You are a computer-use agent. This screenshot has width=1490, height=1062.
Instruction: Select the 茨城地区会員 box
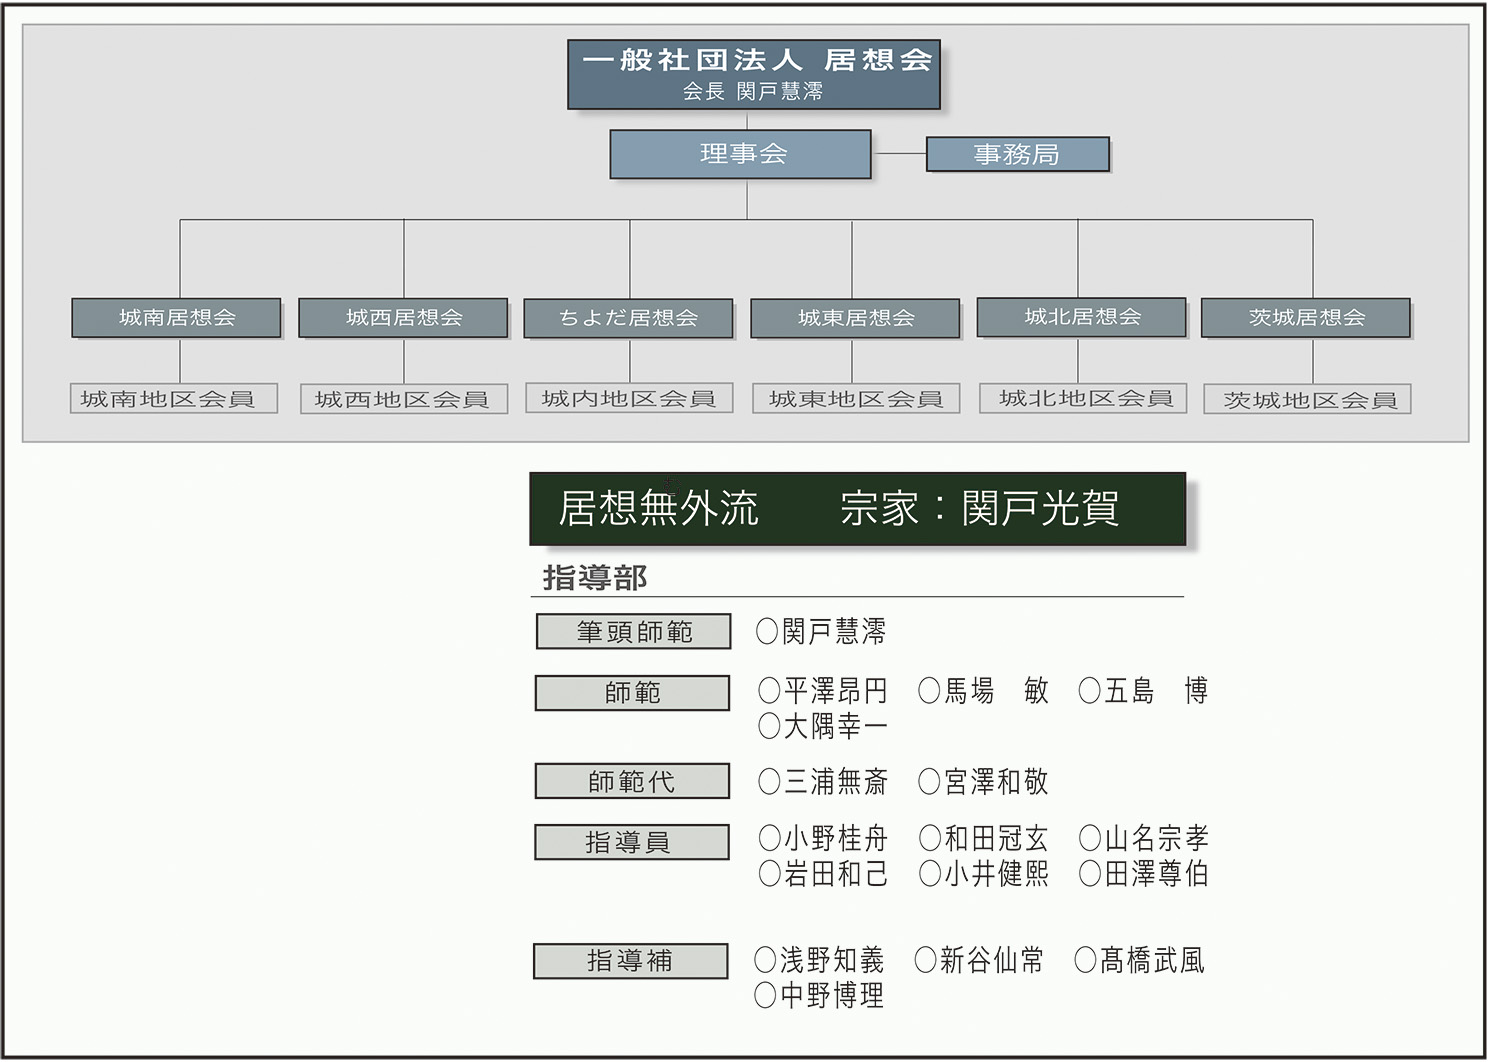[1308, 400]
